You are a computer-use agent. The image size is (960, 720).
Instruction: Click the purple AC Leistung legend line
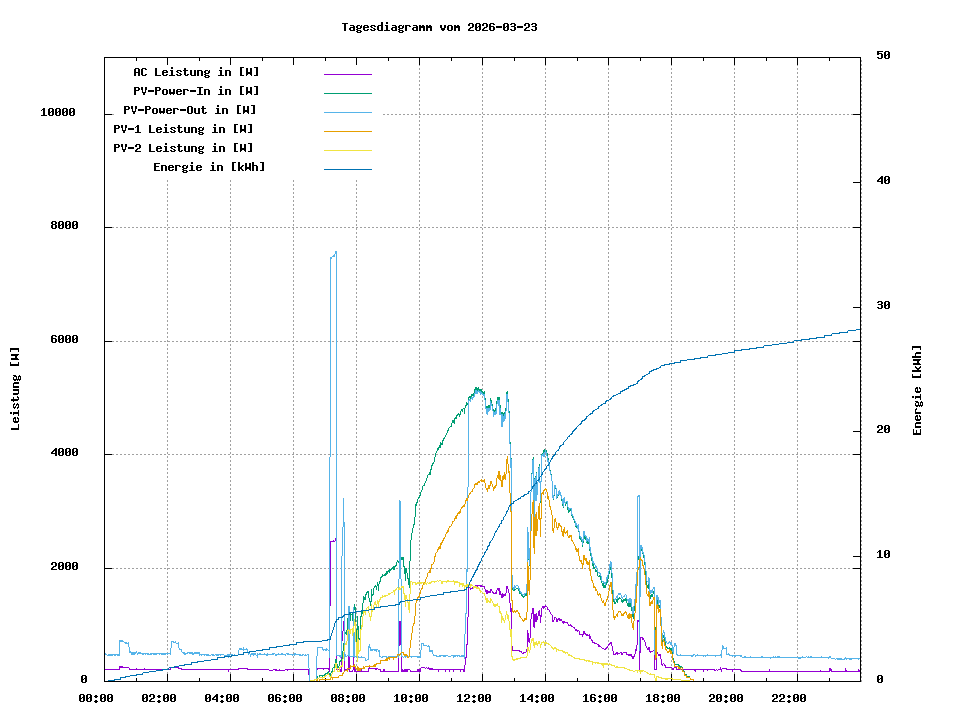[x=347, y=73]
